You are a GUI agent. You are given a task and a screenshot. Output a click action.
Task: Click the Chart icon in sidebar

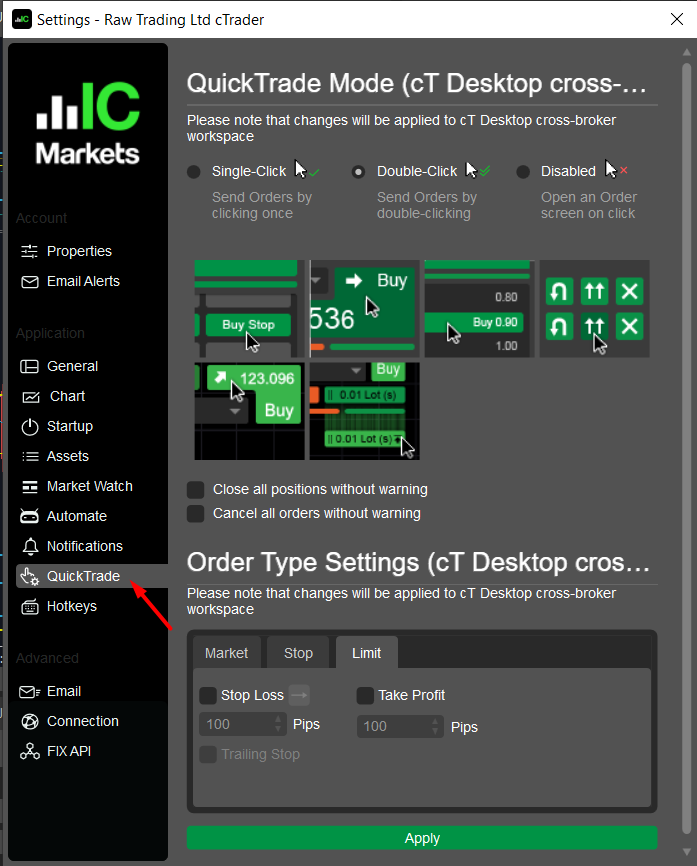[30, 397]
